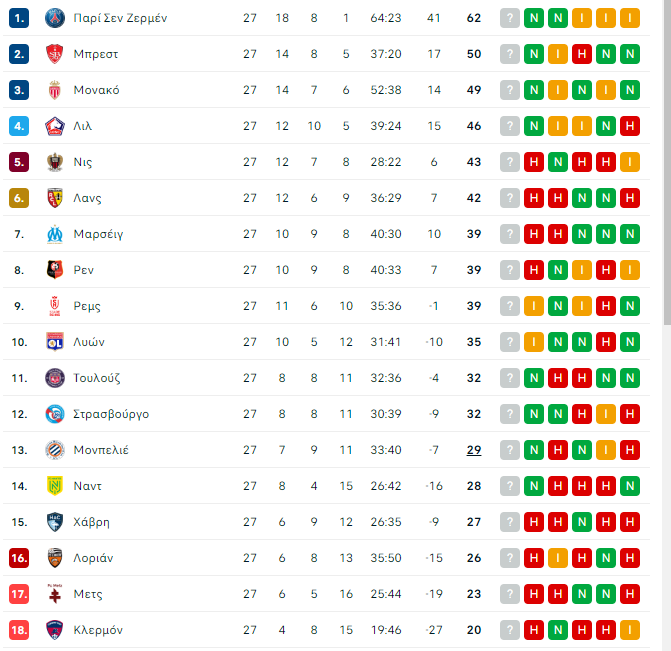Click the Λοριάν team name
This screenshot has width=671, height=651.
(94, 558)
